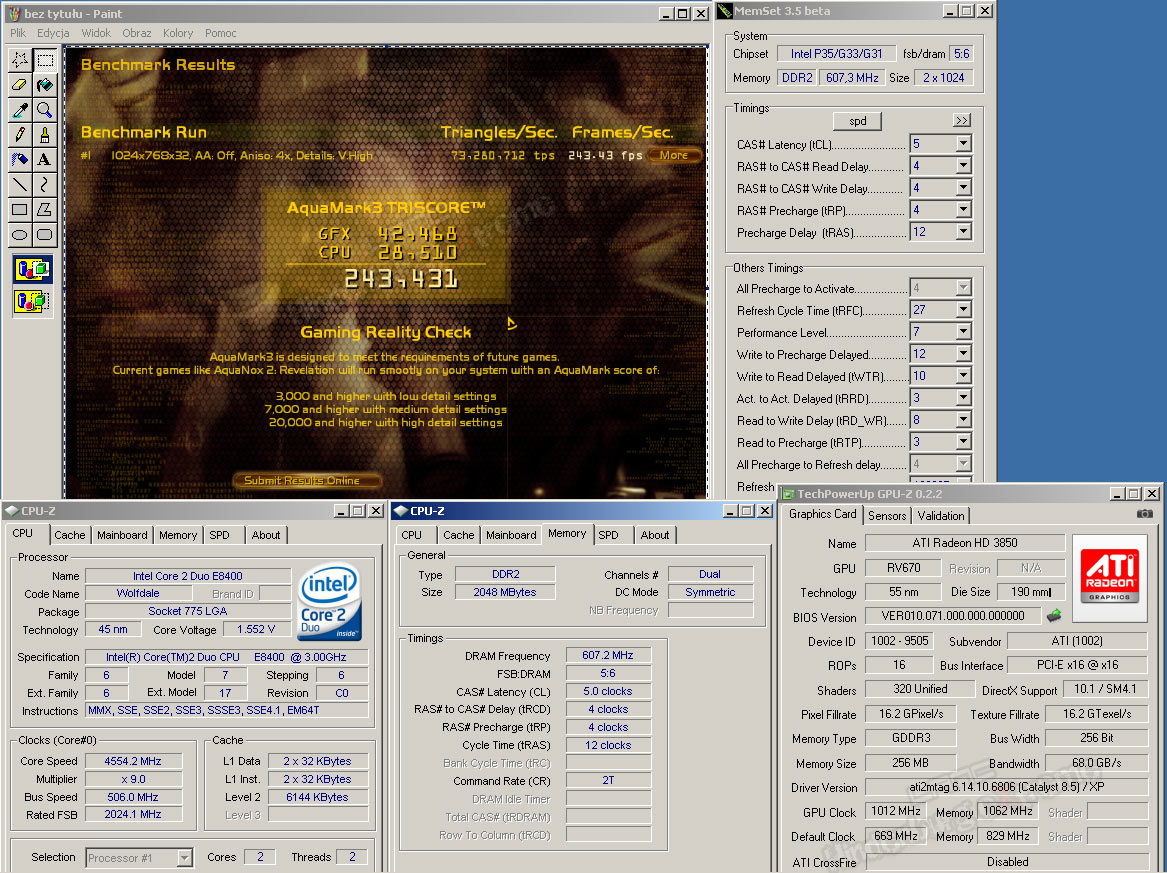Open the Kolory menu in Paint

(x=178, y=33)
